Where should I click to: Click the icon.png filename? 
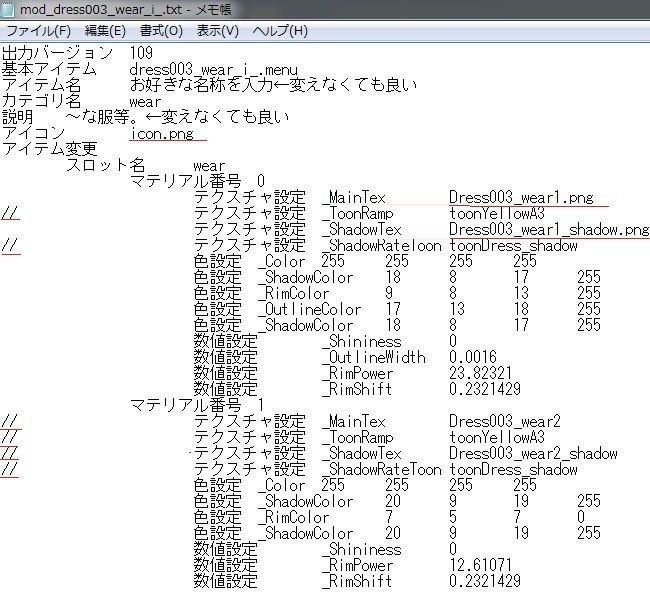162,133
